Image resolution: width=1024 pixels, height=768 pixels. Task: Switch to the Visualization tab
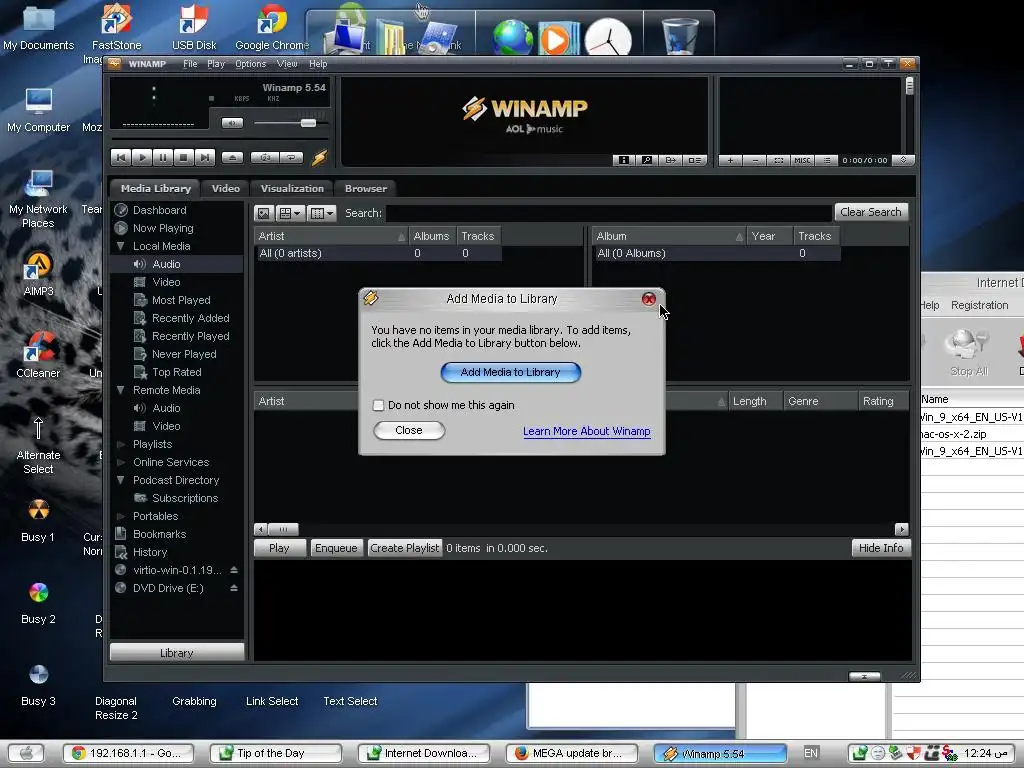(x=292, y=188)
